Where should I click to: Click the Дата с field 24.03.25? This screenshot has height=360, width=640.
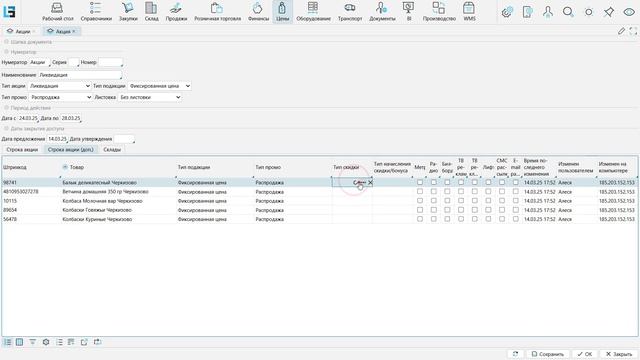click(x=28, y=118)
